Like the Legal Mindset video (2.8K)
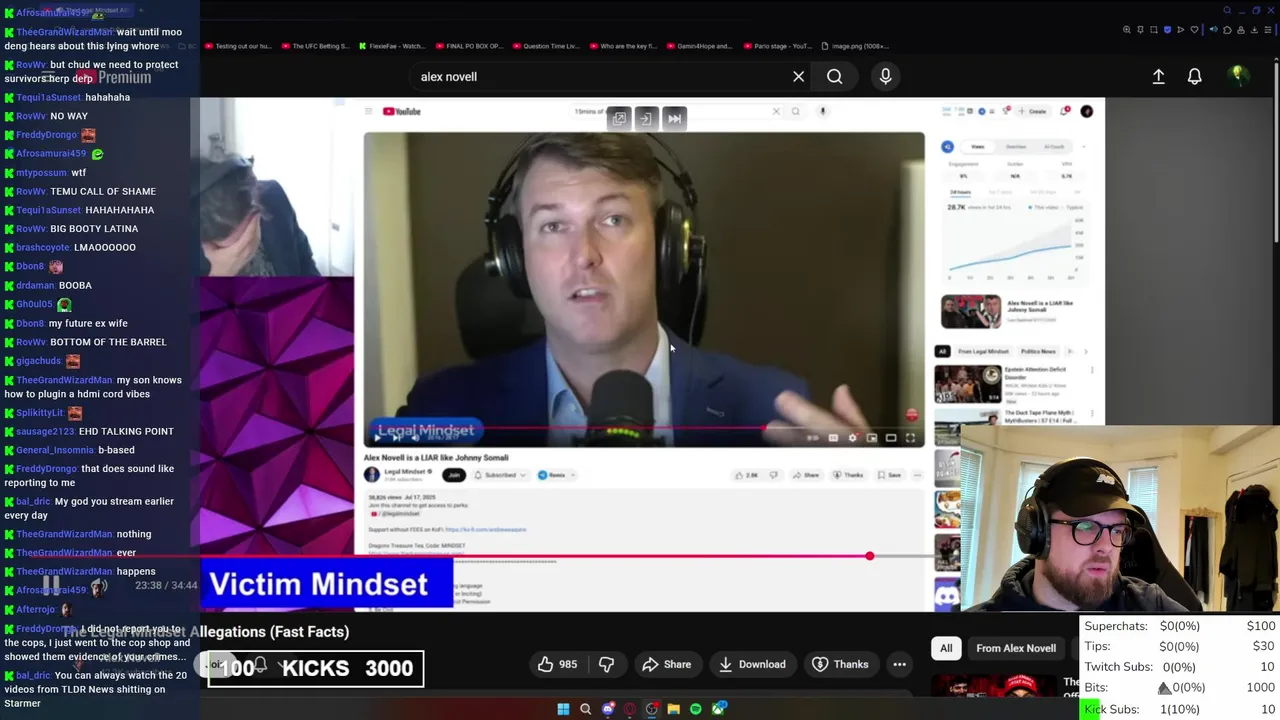 (747, 475)
